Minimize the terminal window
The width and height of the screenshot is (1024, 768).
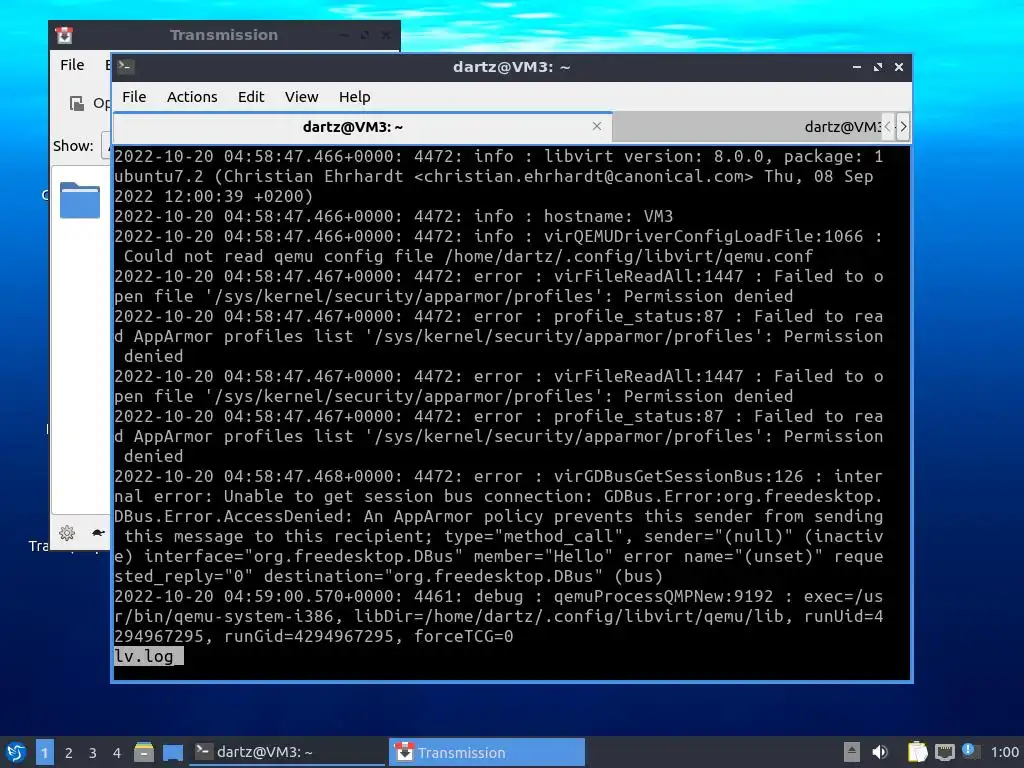857,67
